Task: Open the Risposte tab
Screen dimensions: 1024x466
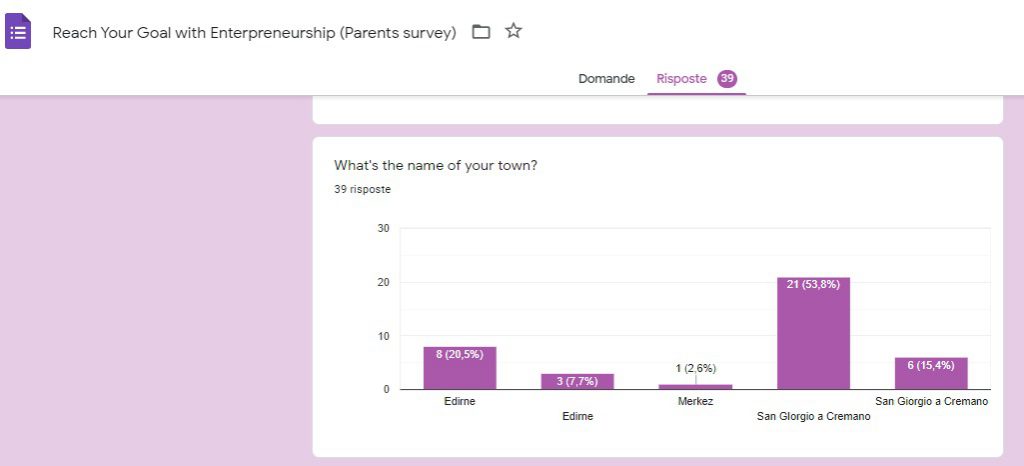Action: [x=681, y=79]
